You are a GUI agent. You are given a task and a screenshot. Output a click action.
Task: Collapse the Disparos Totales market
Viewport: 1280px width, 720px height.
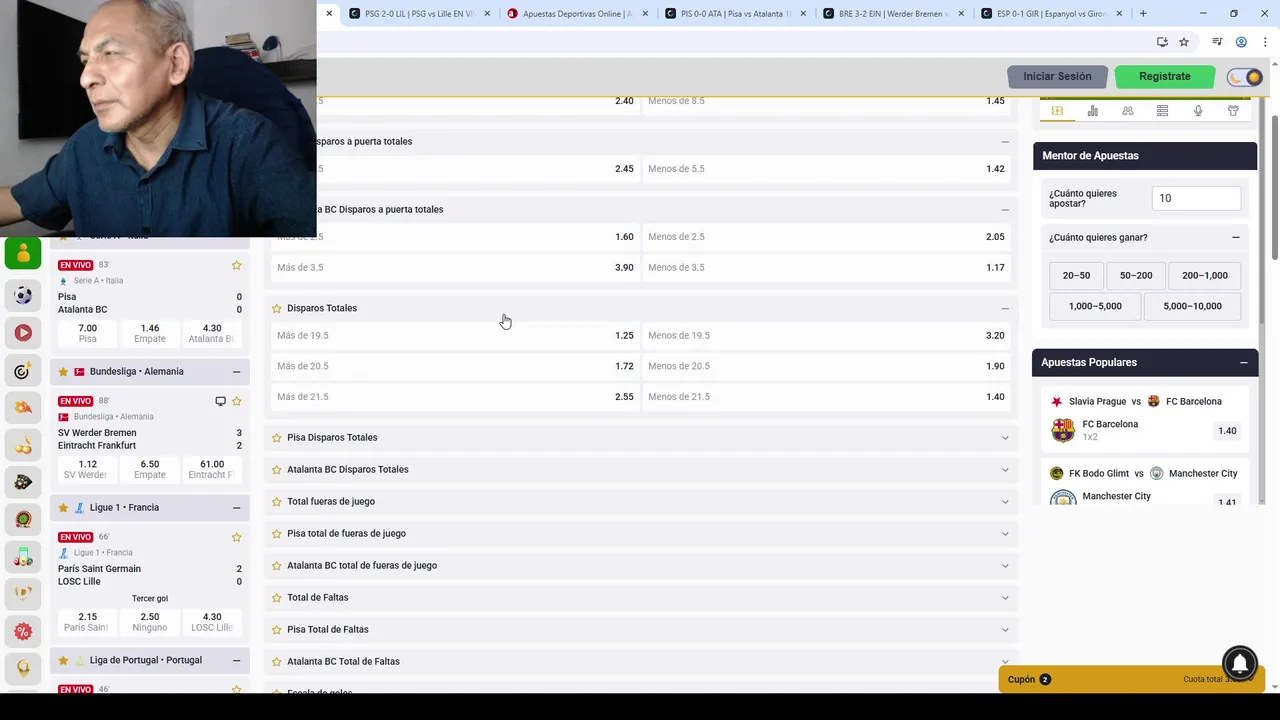coord(1005,309)
